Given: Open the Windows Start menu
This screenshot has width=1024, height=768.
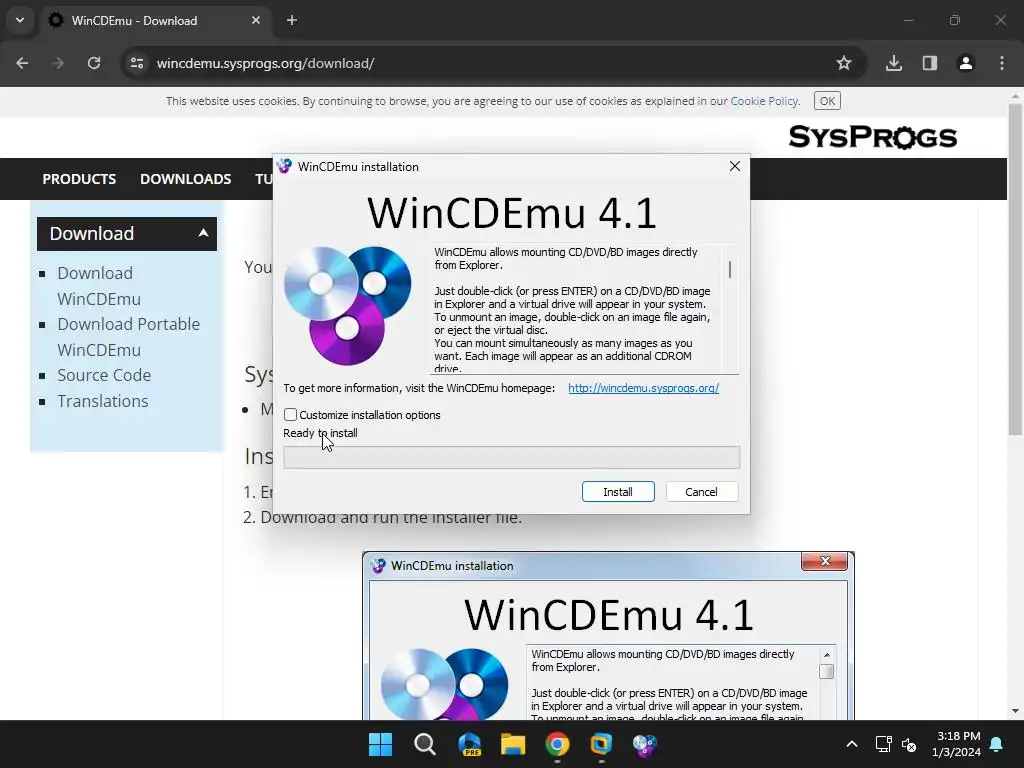Looking at the screenshot, I should click(x=380, y=744).
